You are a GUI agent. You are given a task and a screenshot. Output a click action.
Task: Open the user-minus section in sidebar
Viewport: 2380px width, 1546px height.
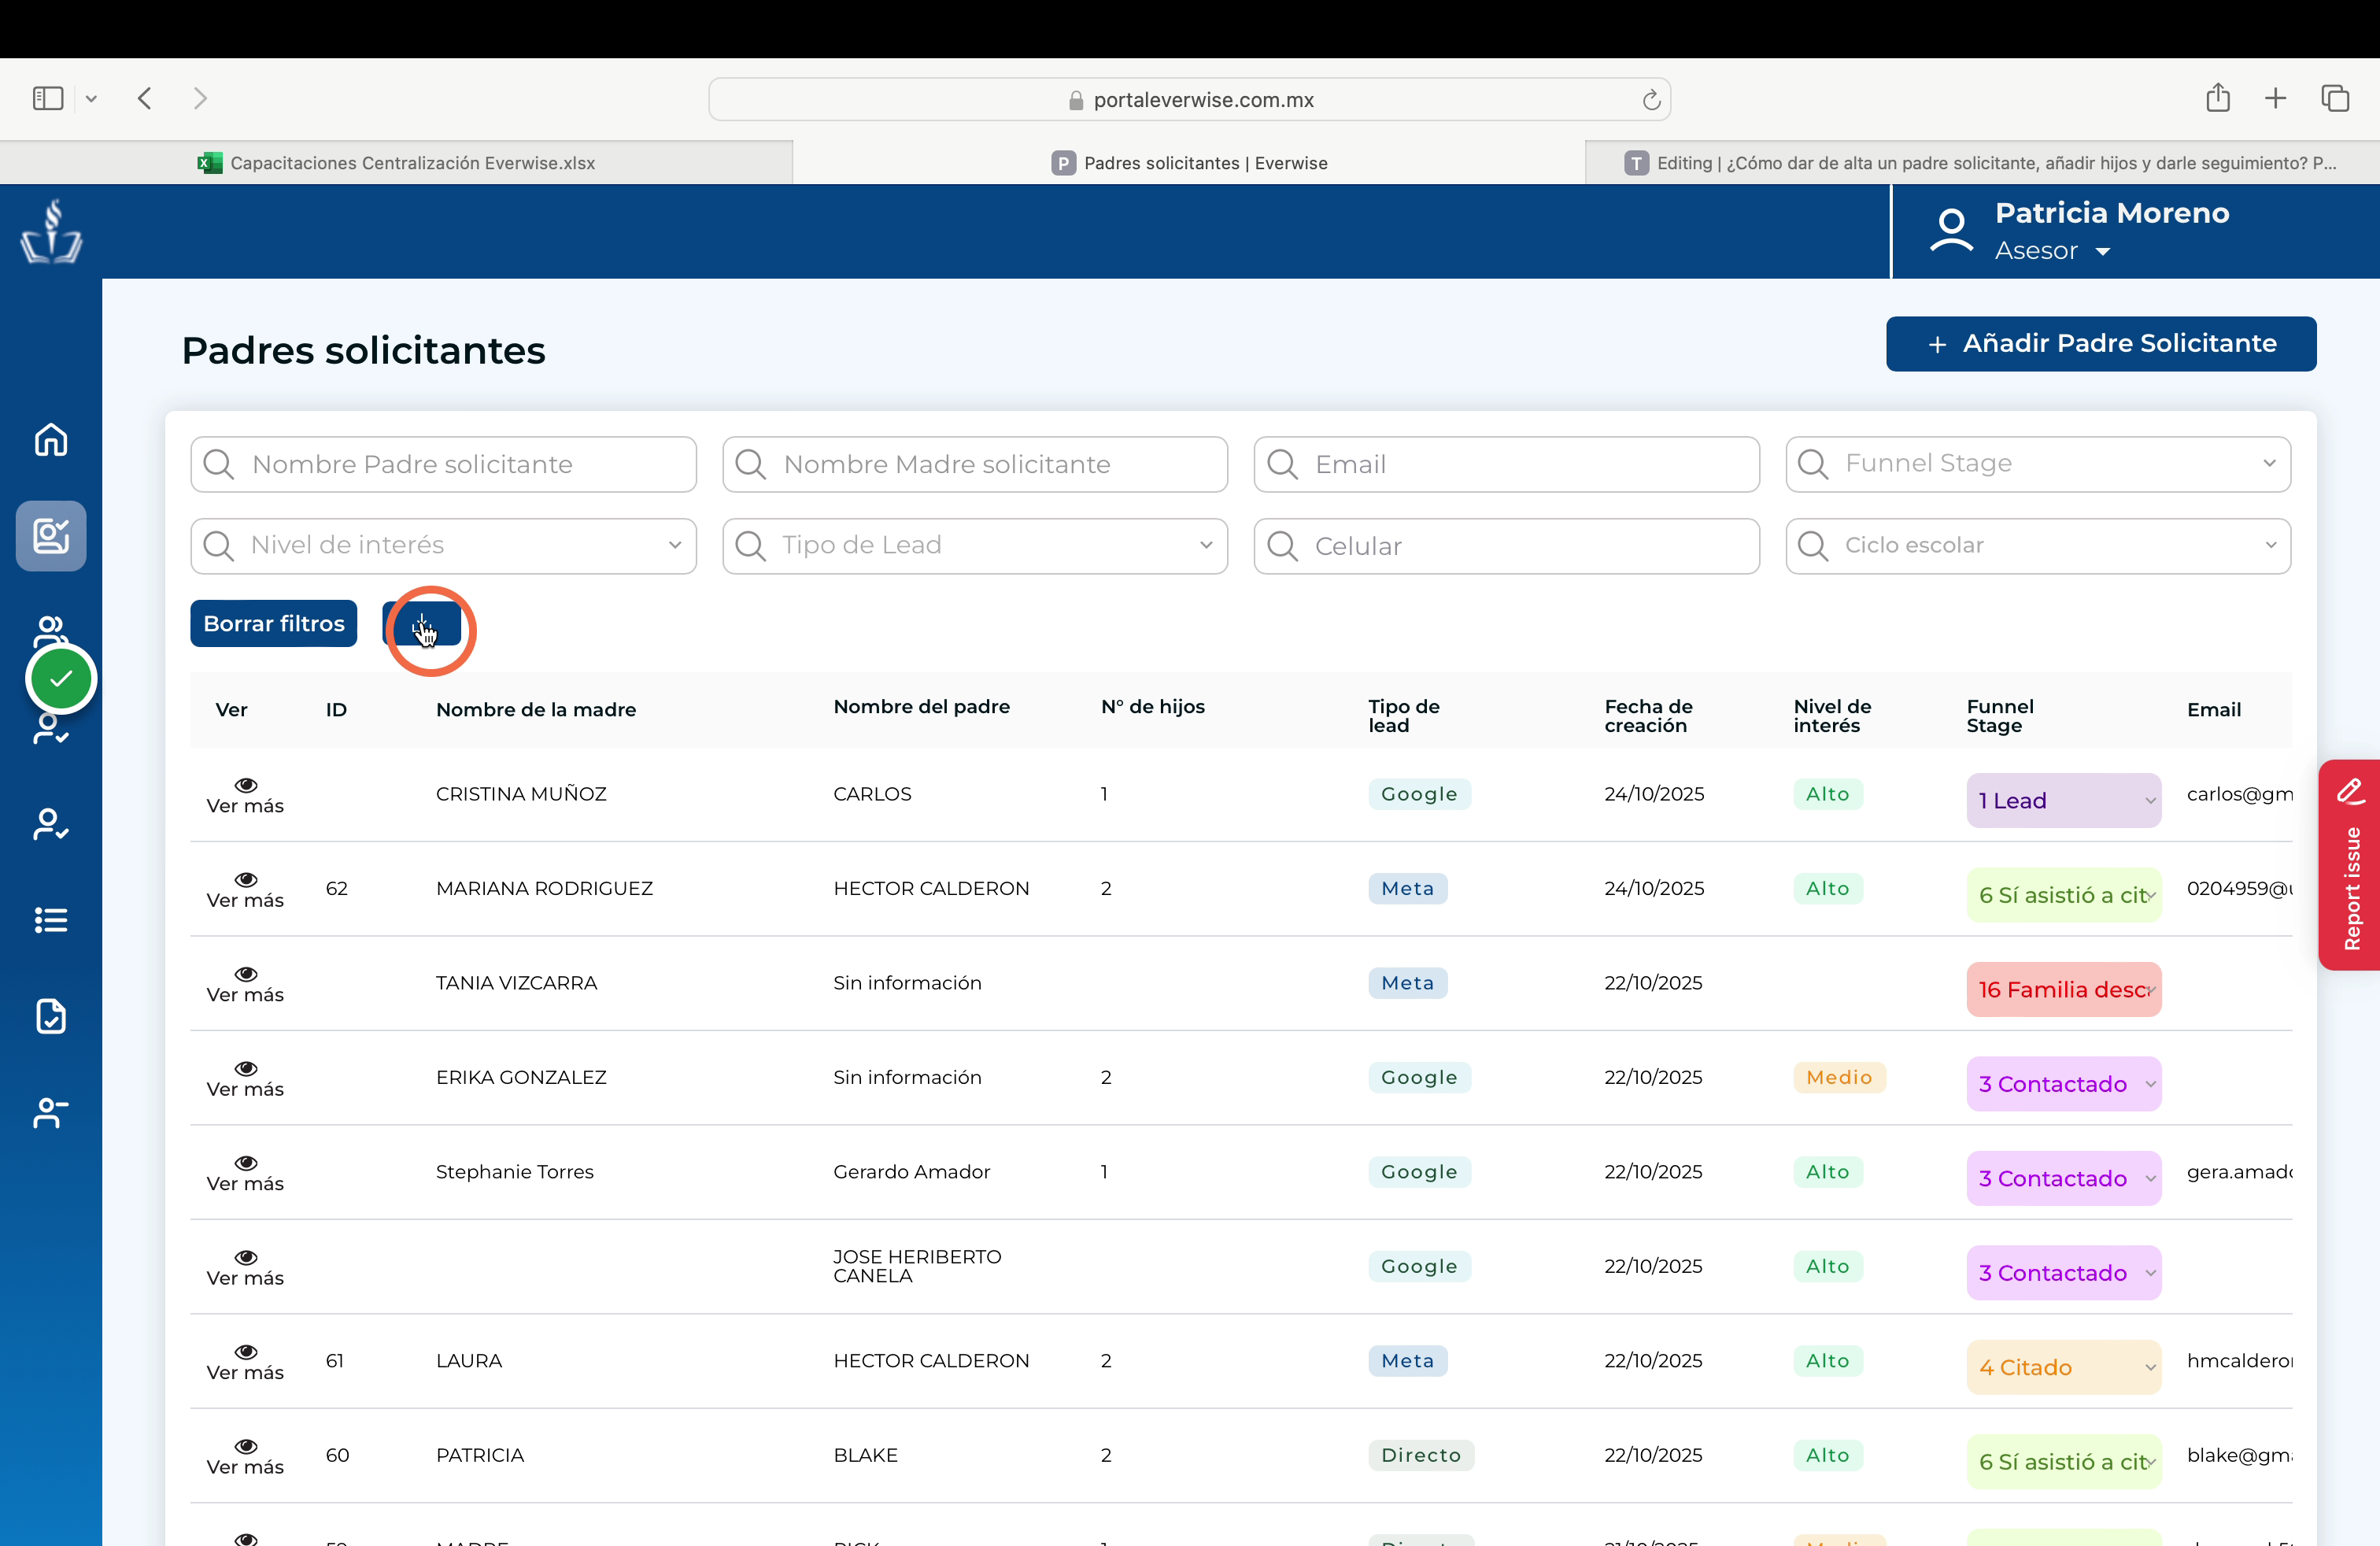[x=51, y=1112]
